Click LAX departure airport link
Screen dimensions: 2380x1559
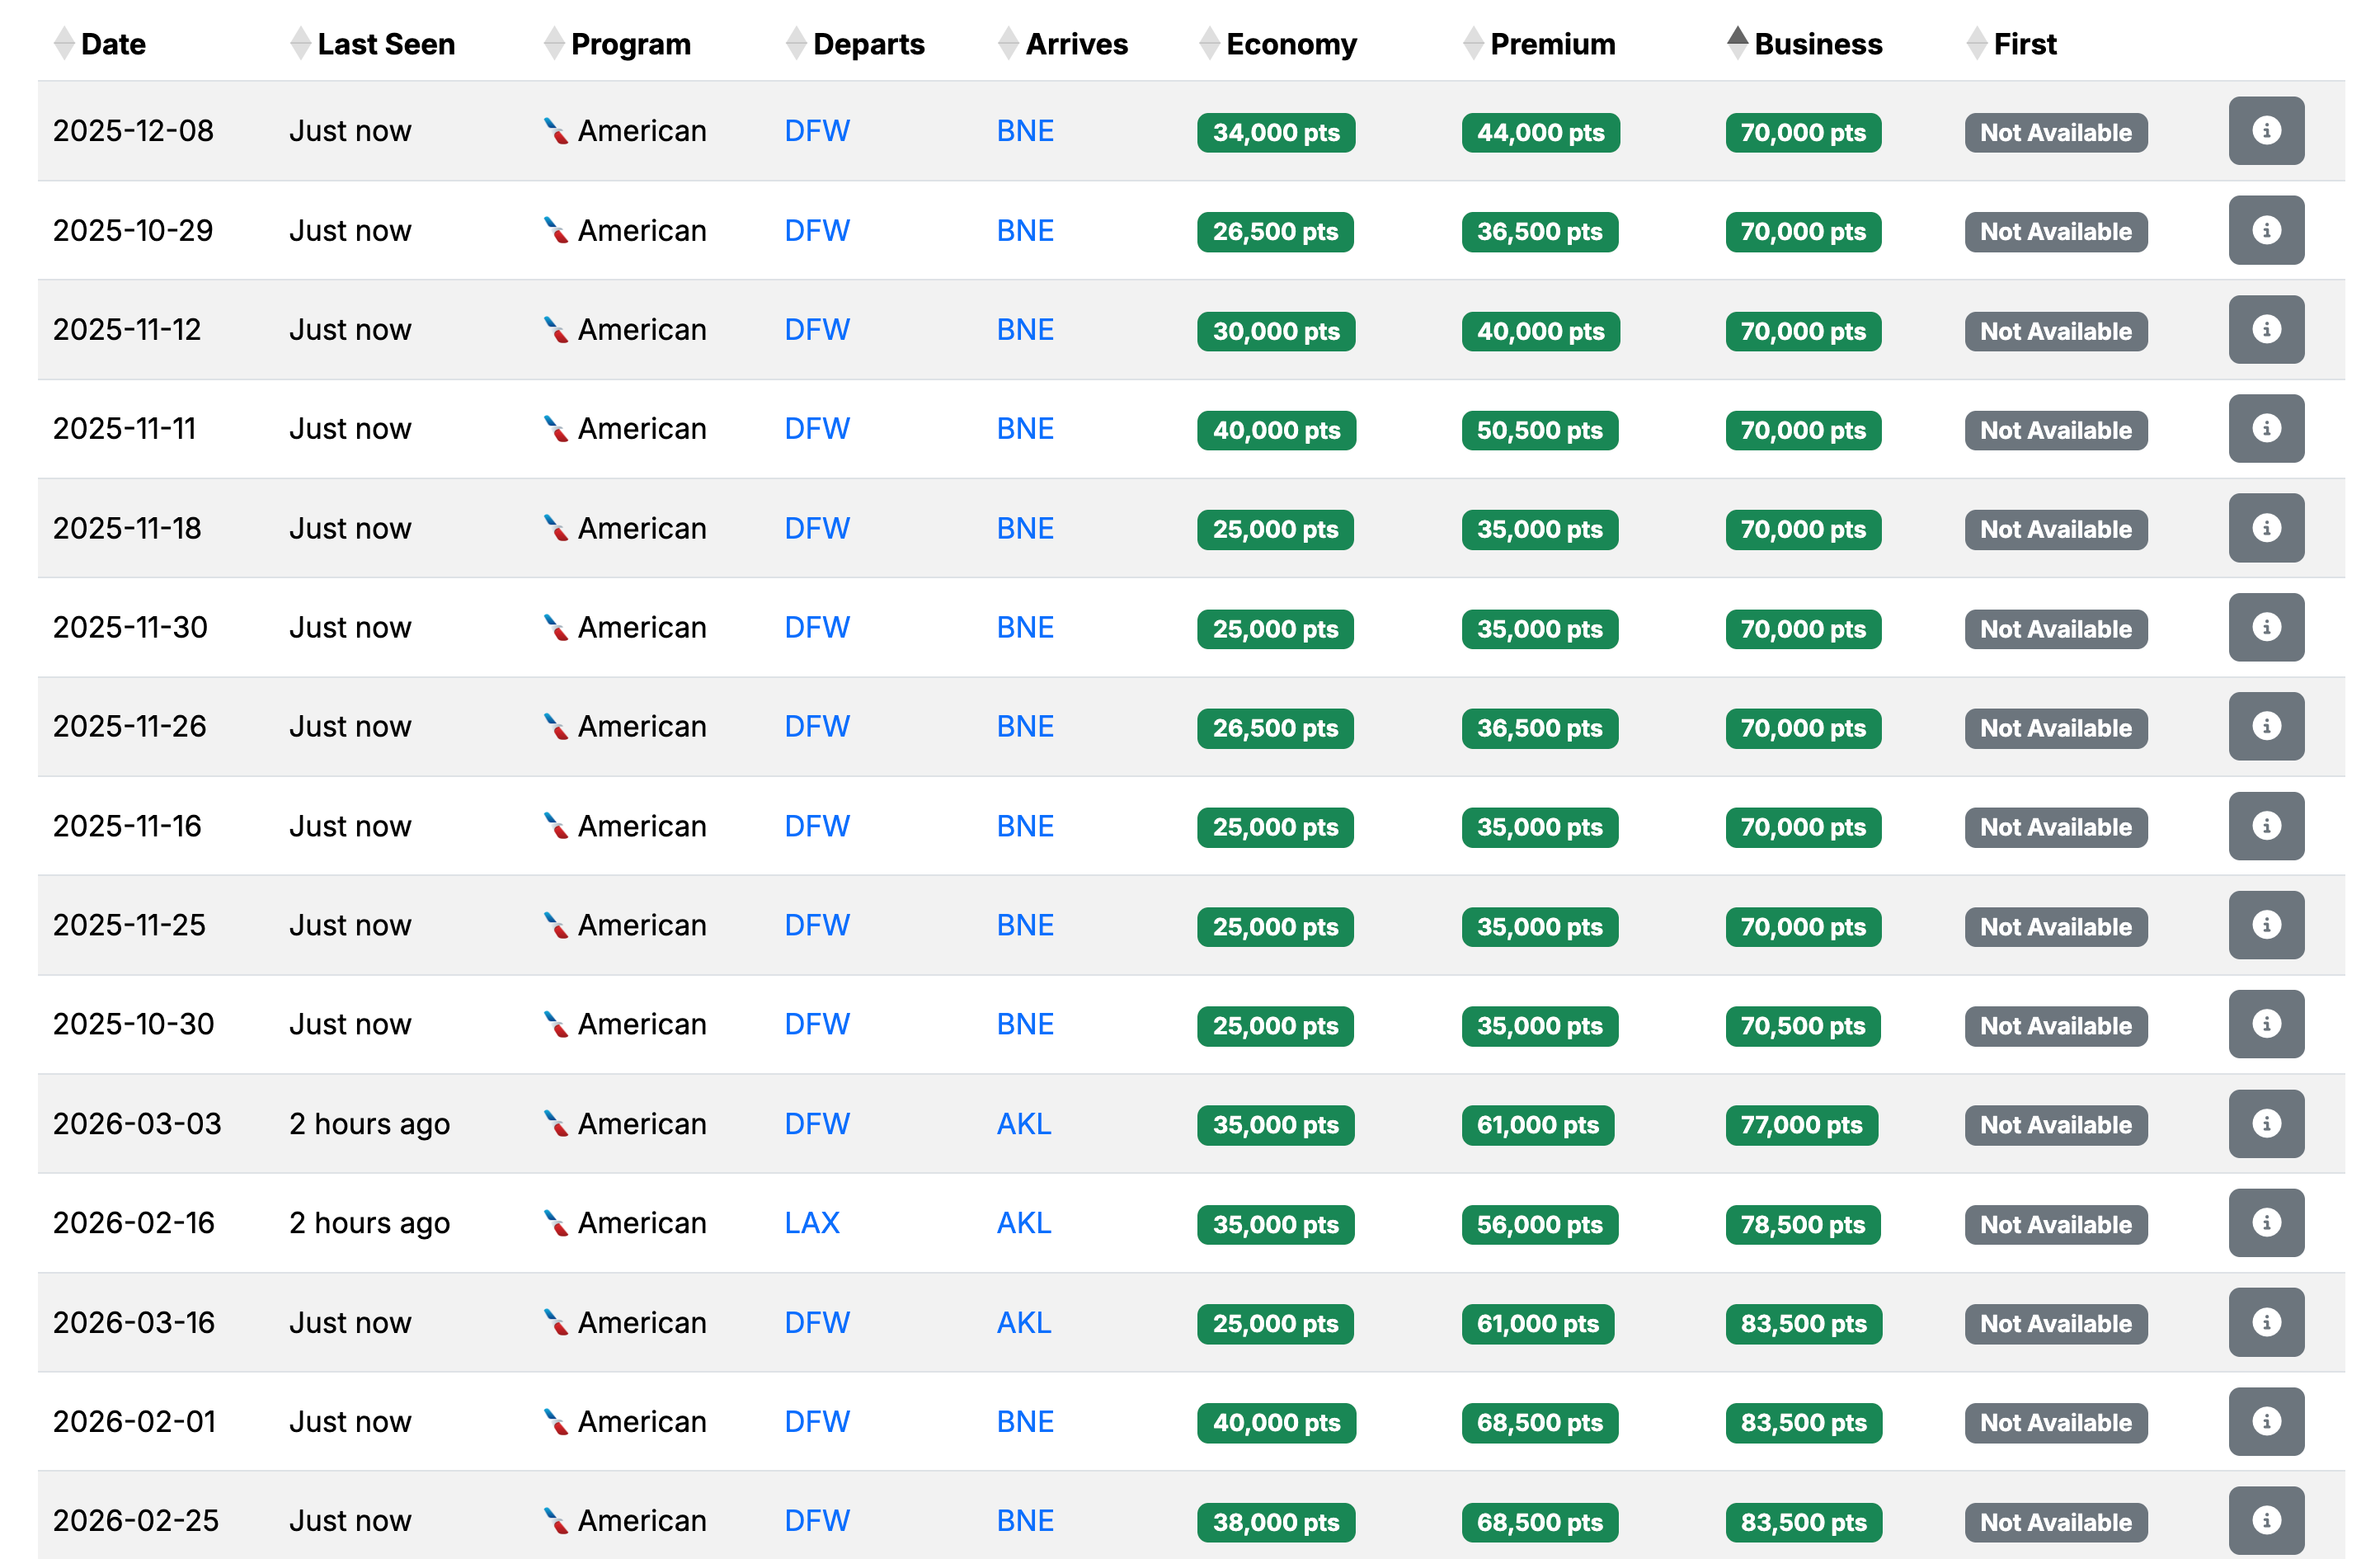point(811,1223)
